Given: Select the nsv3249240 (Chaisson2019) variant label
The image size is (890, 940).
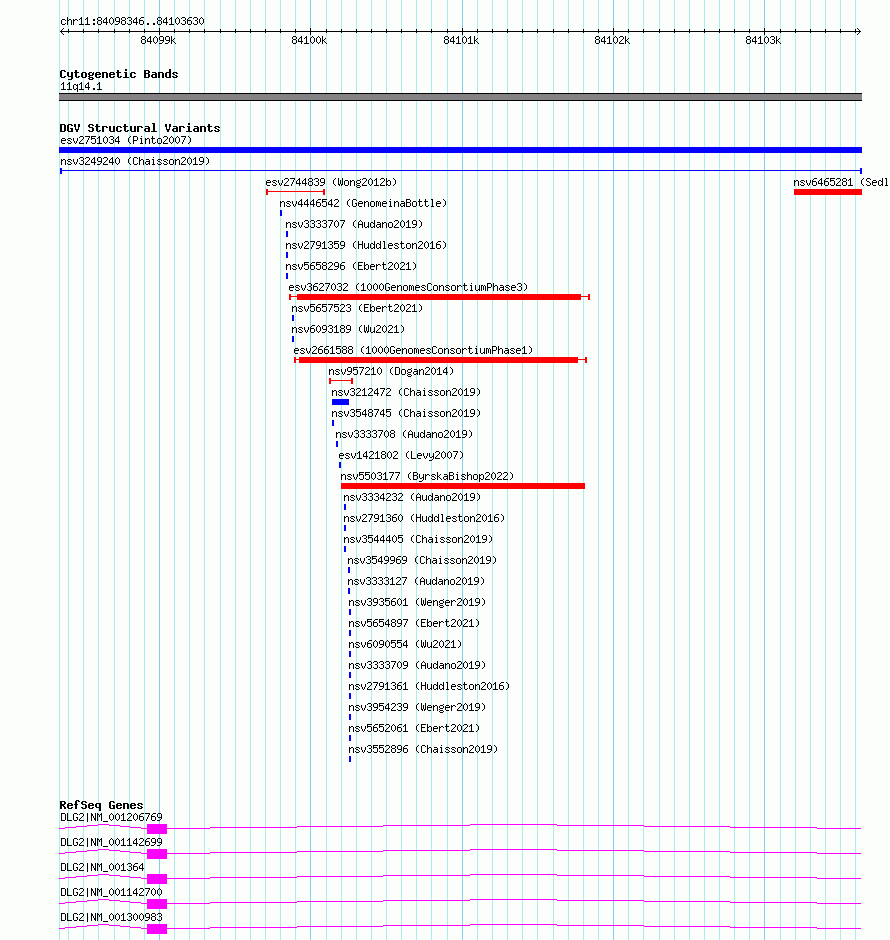Looking at the screenshot, I should [x=135, y=161].
